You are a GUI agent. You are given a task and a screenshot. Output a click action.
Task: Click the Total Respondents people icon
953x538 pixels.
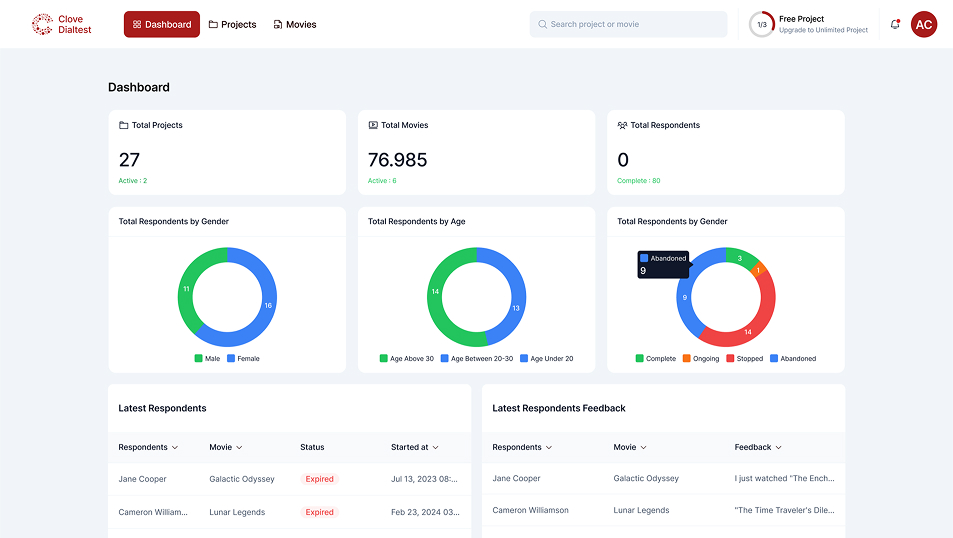pyautogui.click(x=622, y=125)
